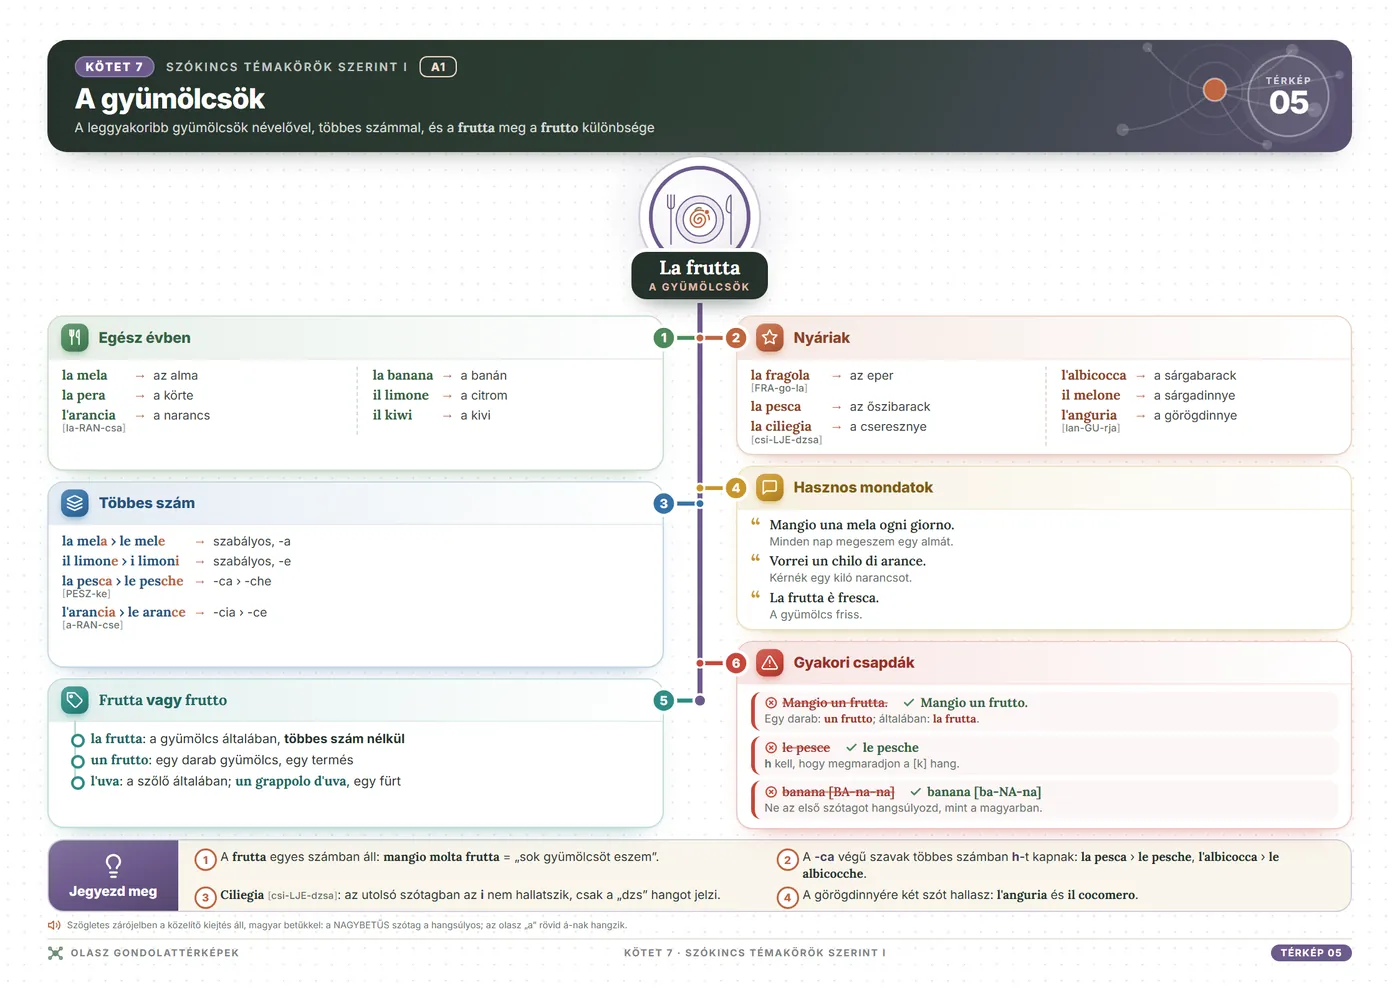Click the red cross icon before Mangio un frutta

point(771,703)
